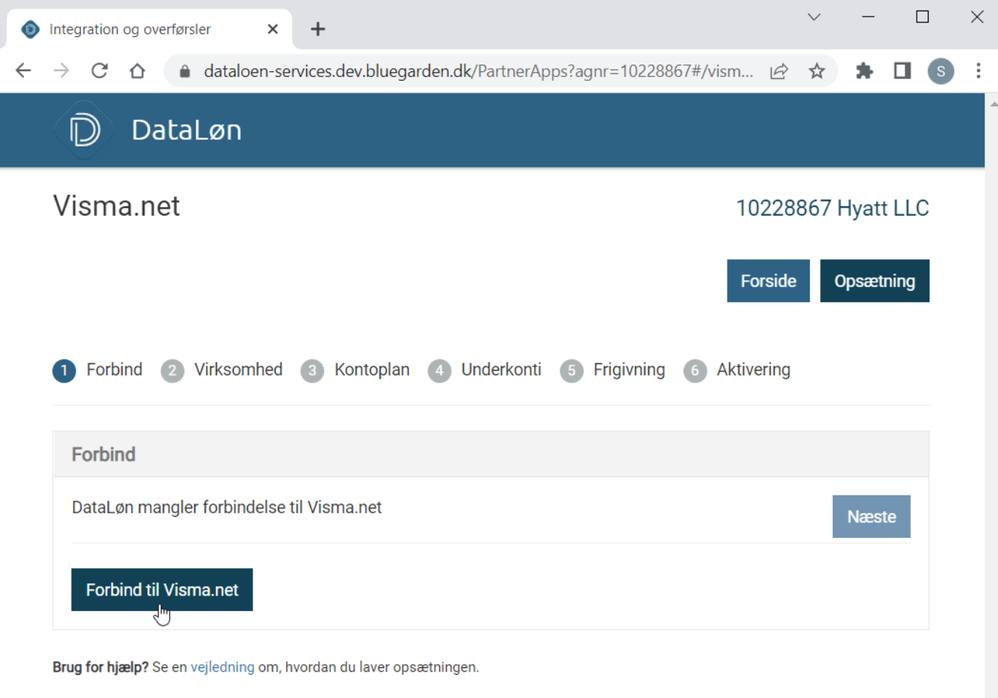Select step 2 Virksomhed

click(221, 370)
